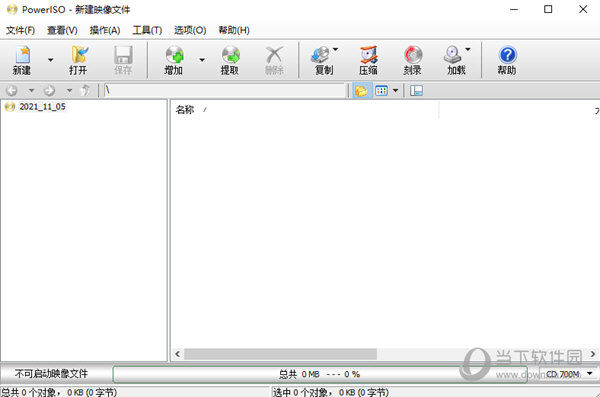Click the Burn (刻录) disc icon
Screen dimensions: 600x397
[x=413, y=55]
